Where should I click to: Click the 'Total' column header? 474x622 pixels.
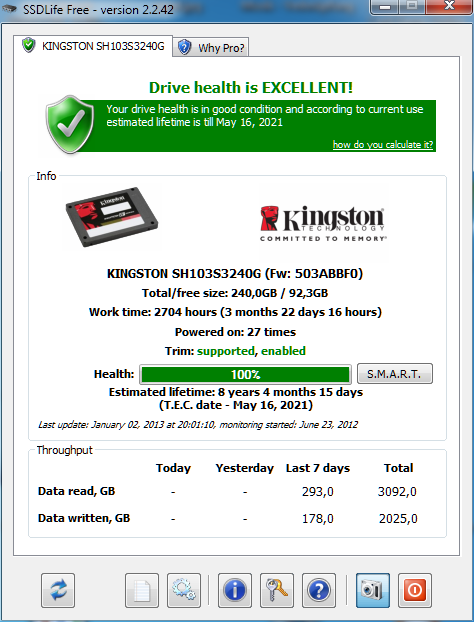398,468
